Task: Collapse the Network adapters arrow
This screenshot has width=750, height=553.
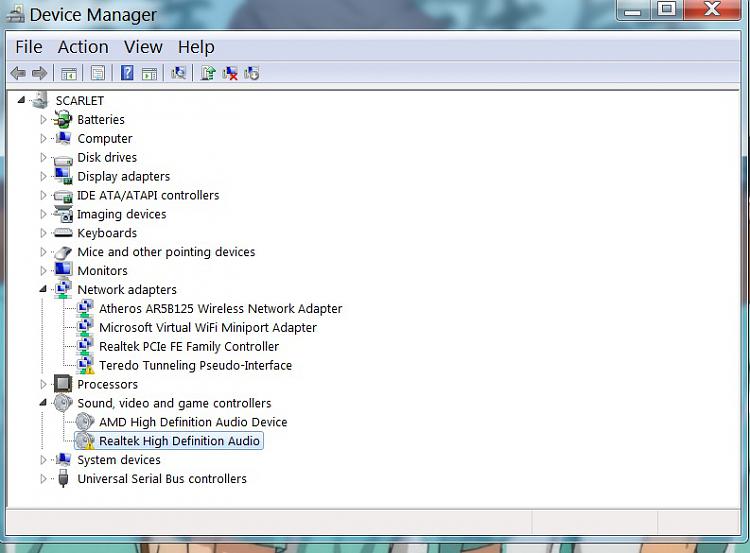Action: point(43,289)
